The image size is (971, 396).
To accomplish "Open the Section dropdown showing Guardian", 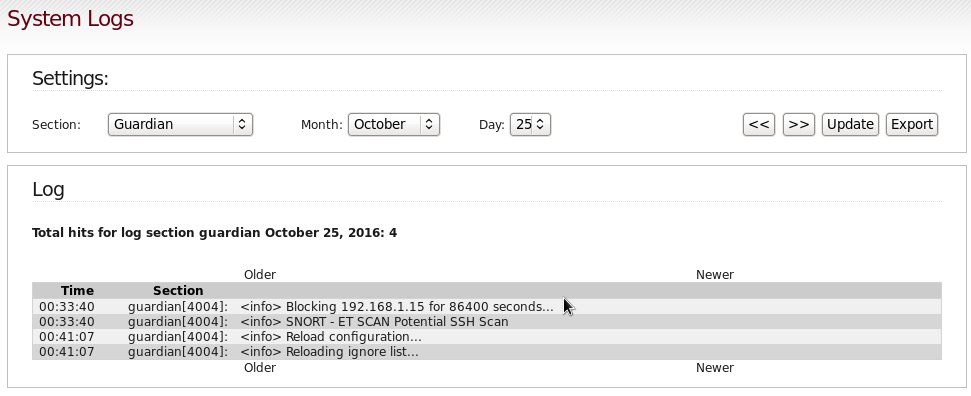I will [180, 125].
